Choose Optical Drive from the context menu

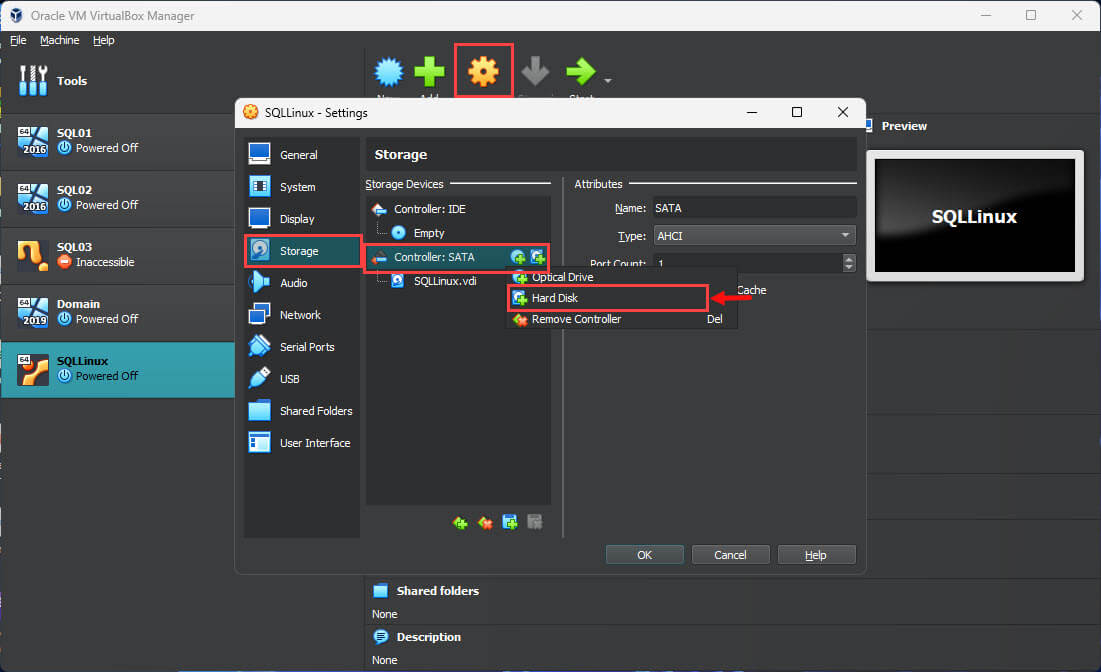[x=621, y=277]
